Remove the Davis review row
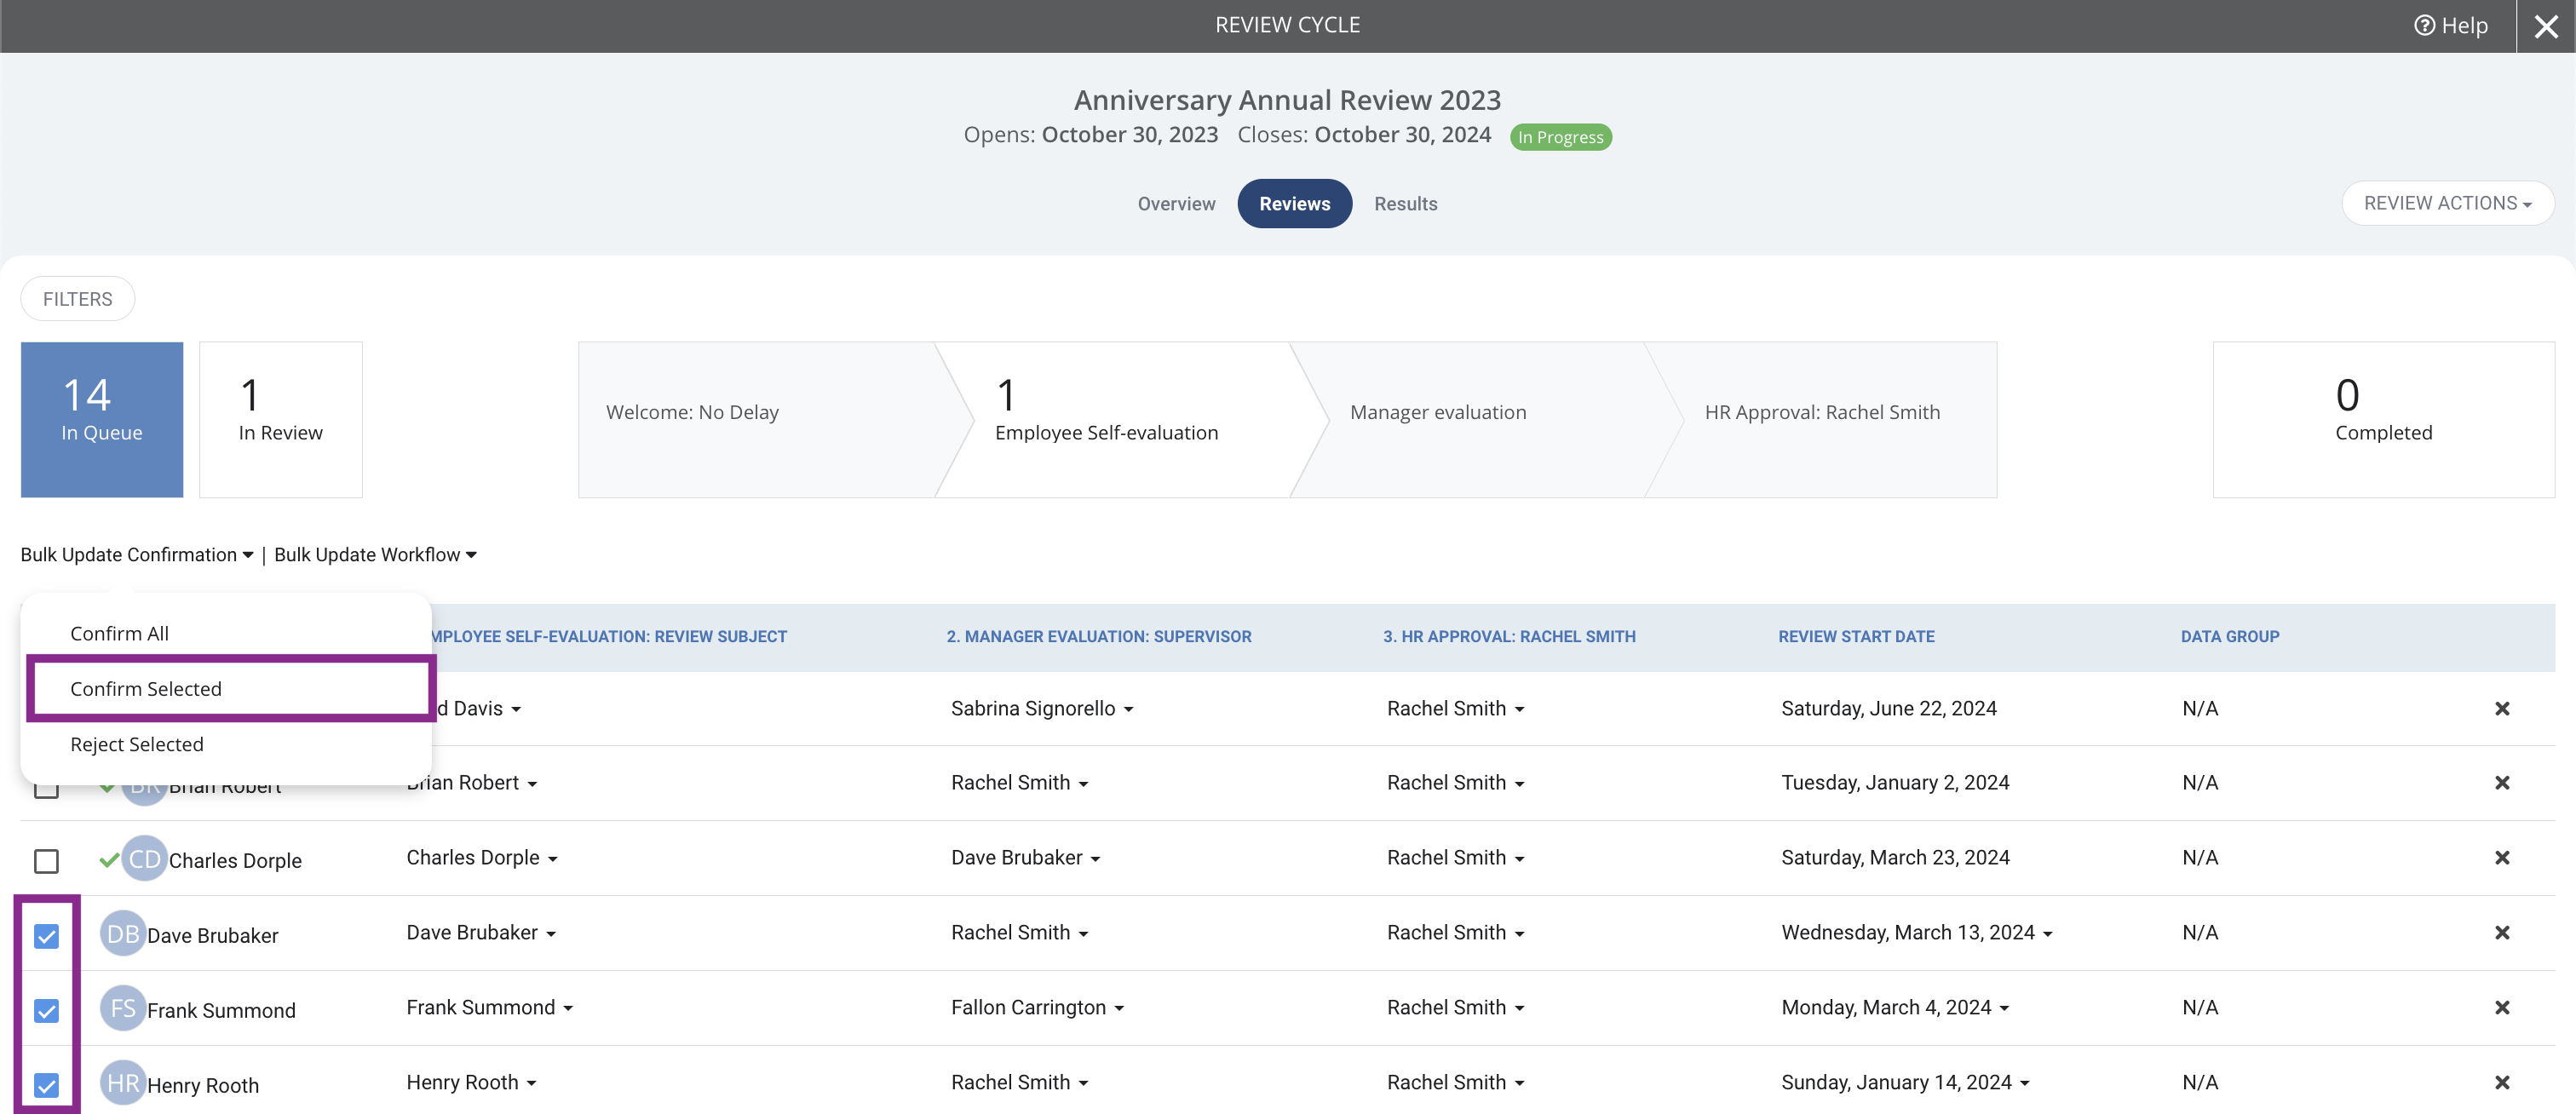Screen dimensions: 2576x1114 point(2502,709)
